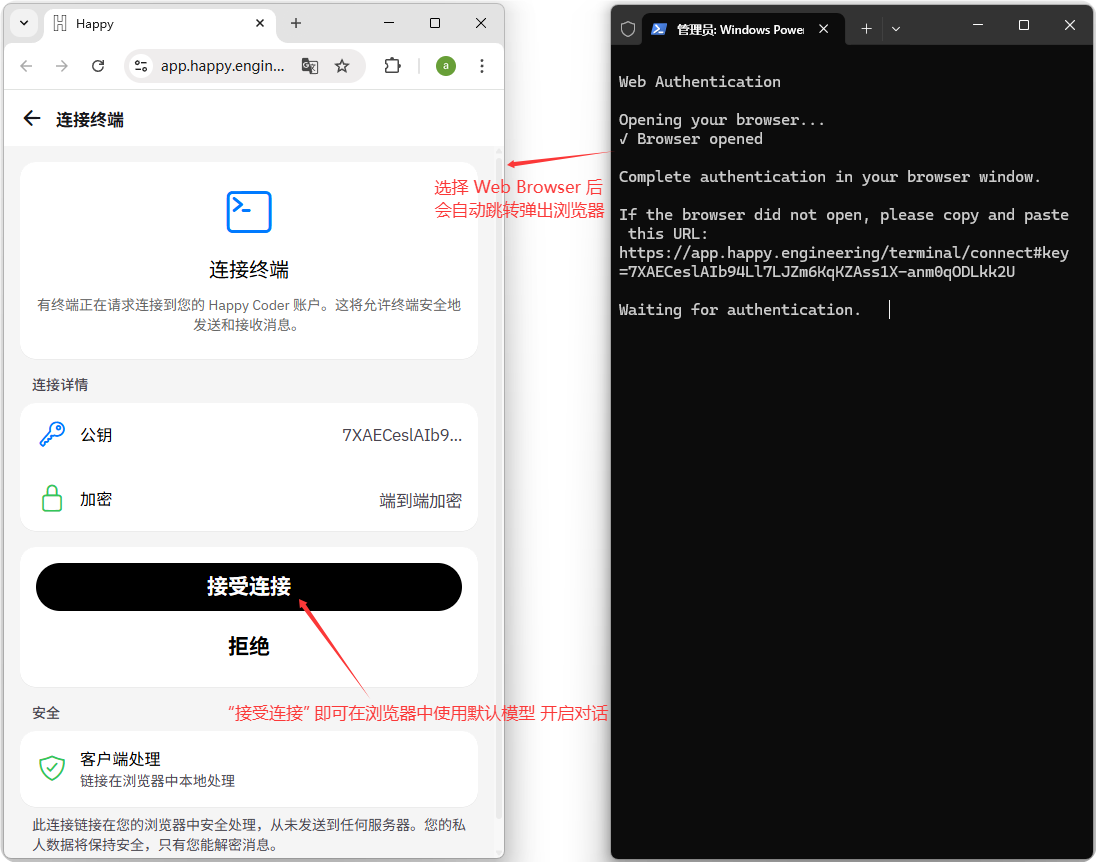Click the back arrow beside 连接终端
1096x862 pixels.
(x=32, y=119)
